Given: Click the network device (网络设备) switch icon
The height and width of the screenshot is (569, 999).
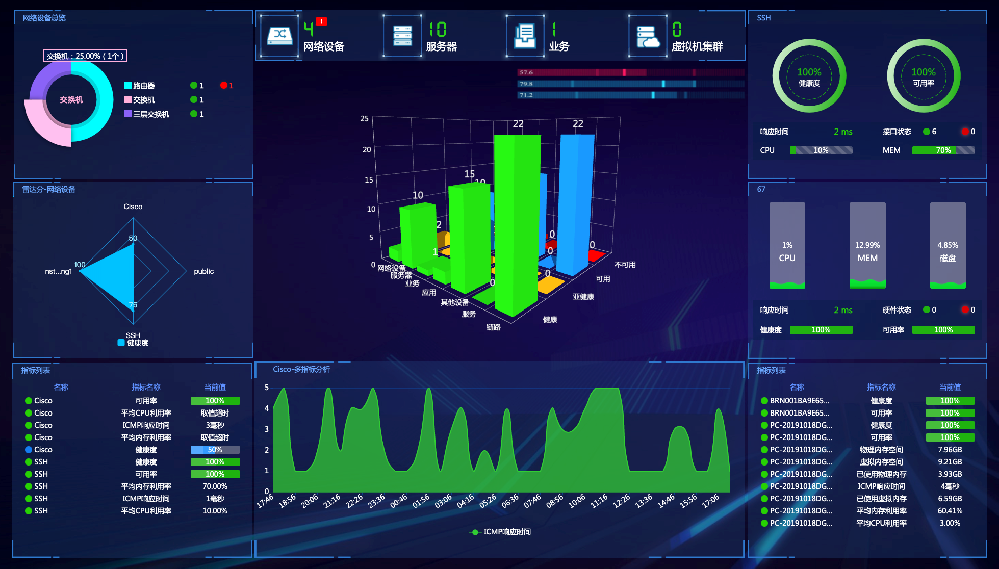Looking at the screenshot, I should [279, 36].
